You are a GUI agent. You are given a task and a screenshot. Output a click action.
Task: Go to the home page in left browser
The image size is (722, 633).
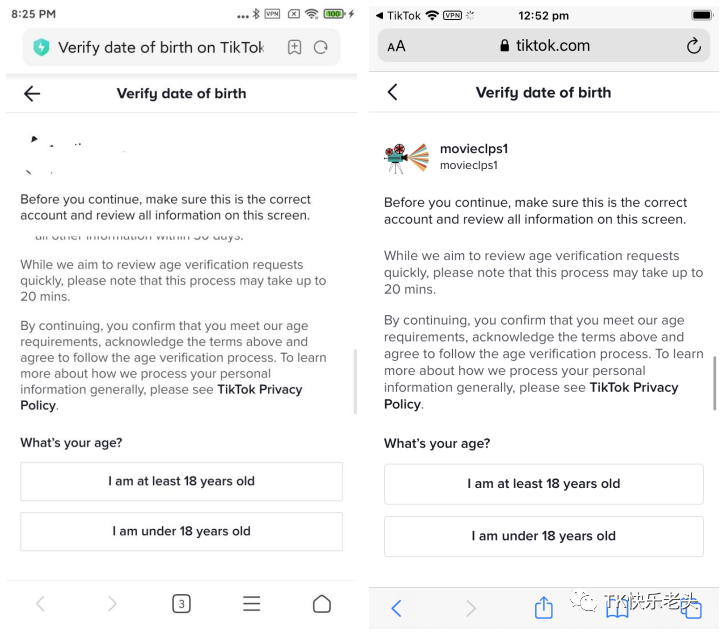[321, 604]
